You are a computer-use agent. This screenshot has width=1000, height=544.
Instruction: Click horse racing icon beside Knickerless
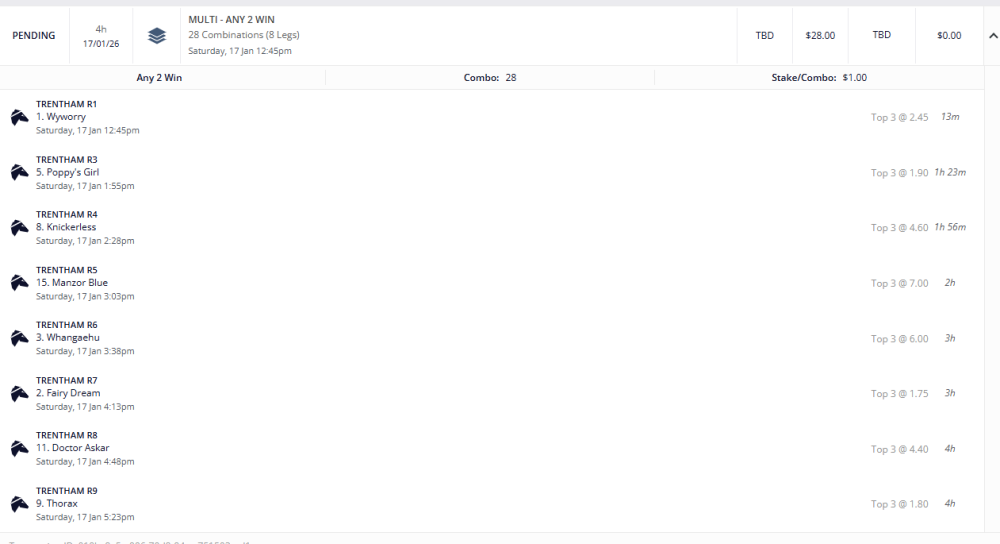[19, 228]
